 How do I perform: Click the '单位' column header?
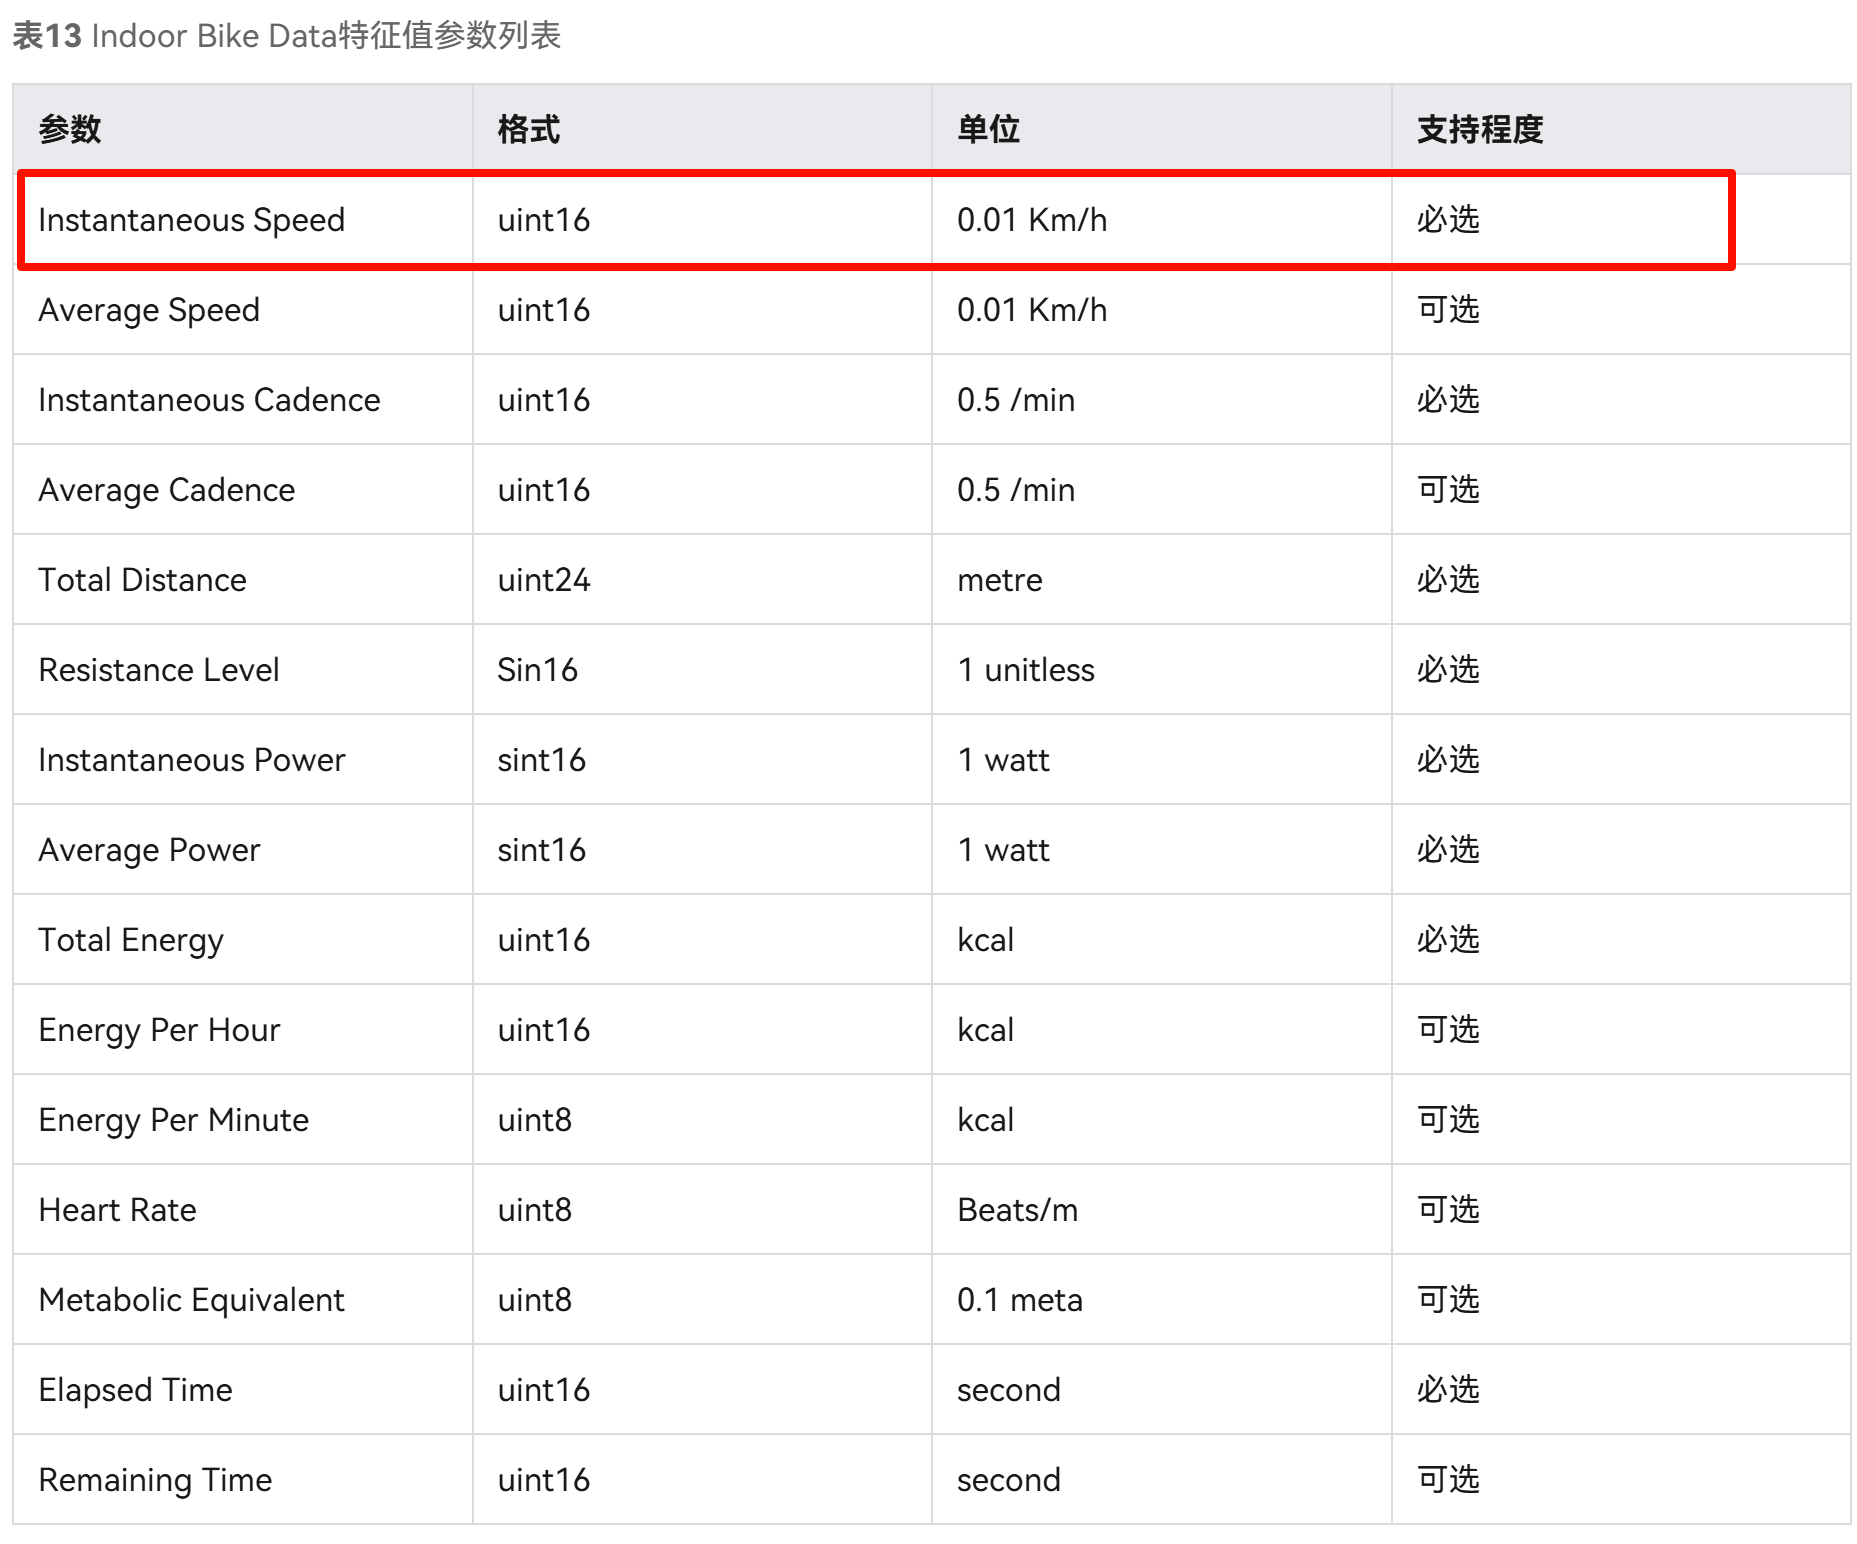click(987, 129)
